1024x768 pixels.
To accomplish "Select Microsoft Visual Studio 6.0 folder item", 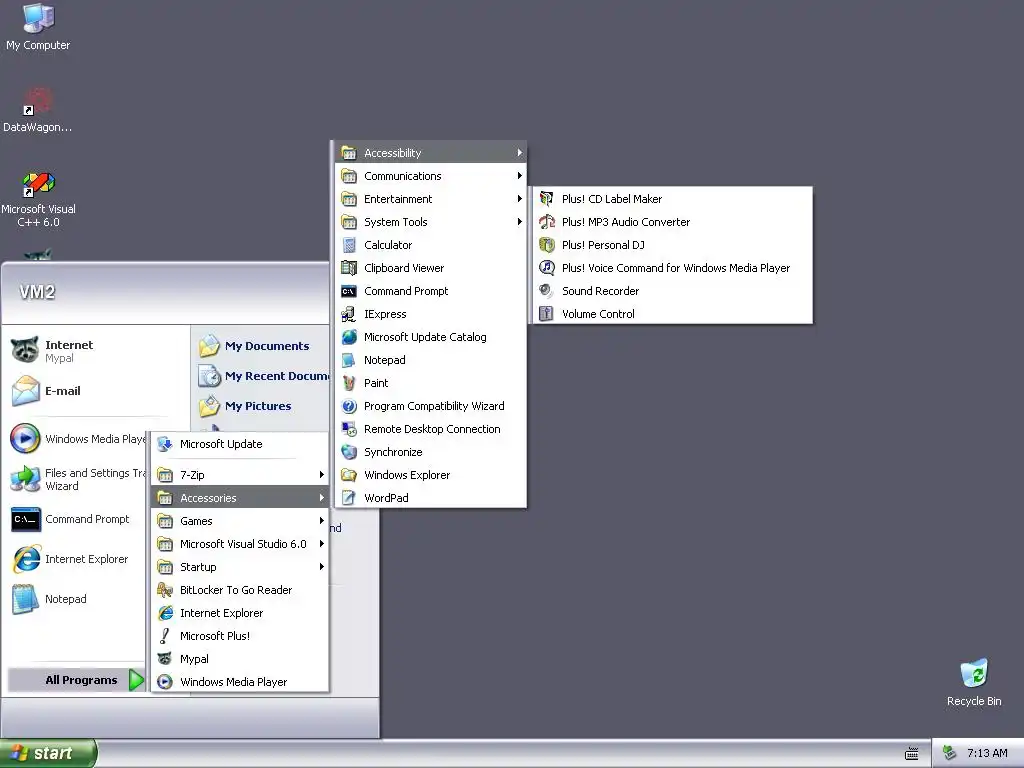I will pyautogui.click(x=239, y=543).
